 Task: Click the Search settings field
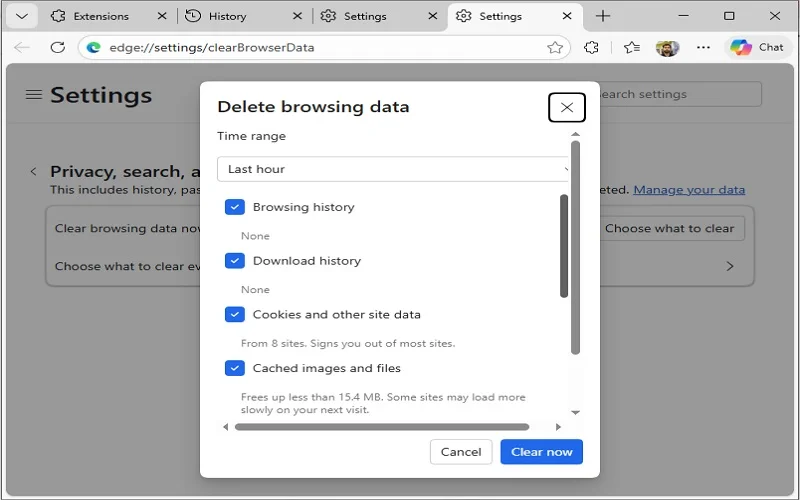pyautogui.click(x=680, y=94)
